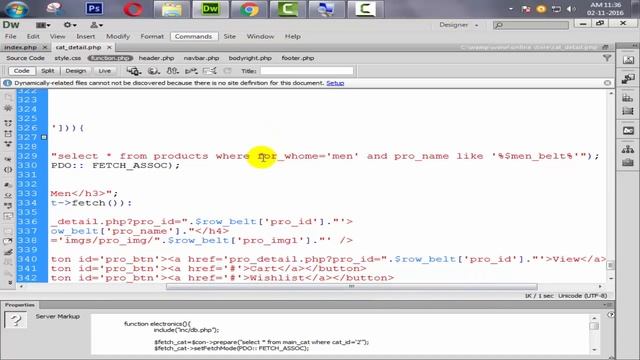Open the Window menu

tap(260, 36)
